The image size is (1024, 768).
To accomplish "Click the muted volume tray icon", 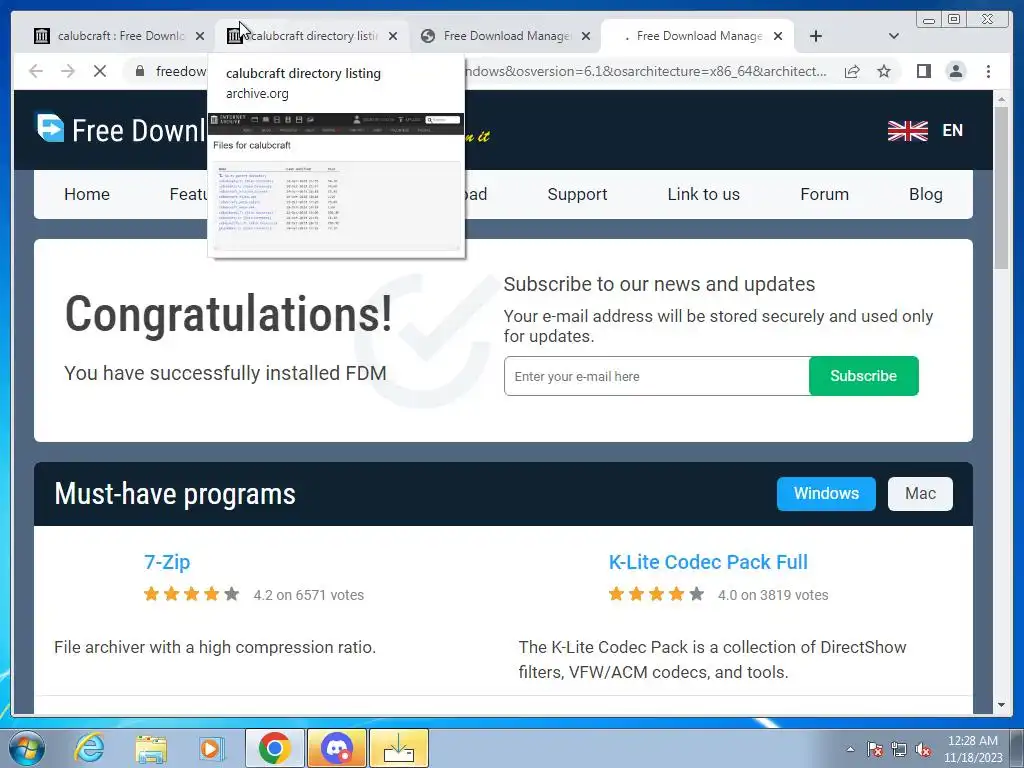I will (923, 749).
